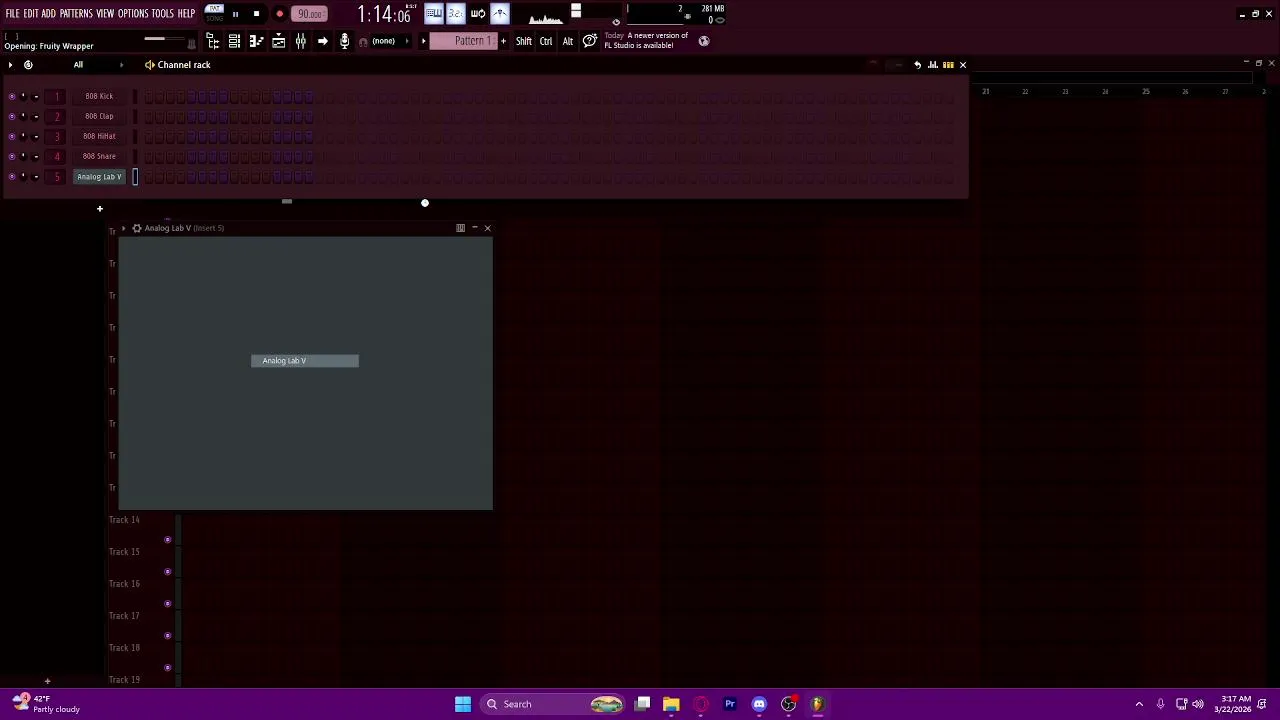Open the TOOLS menu
Screen dimensions: 1280x720
pos(163,14)
